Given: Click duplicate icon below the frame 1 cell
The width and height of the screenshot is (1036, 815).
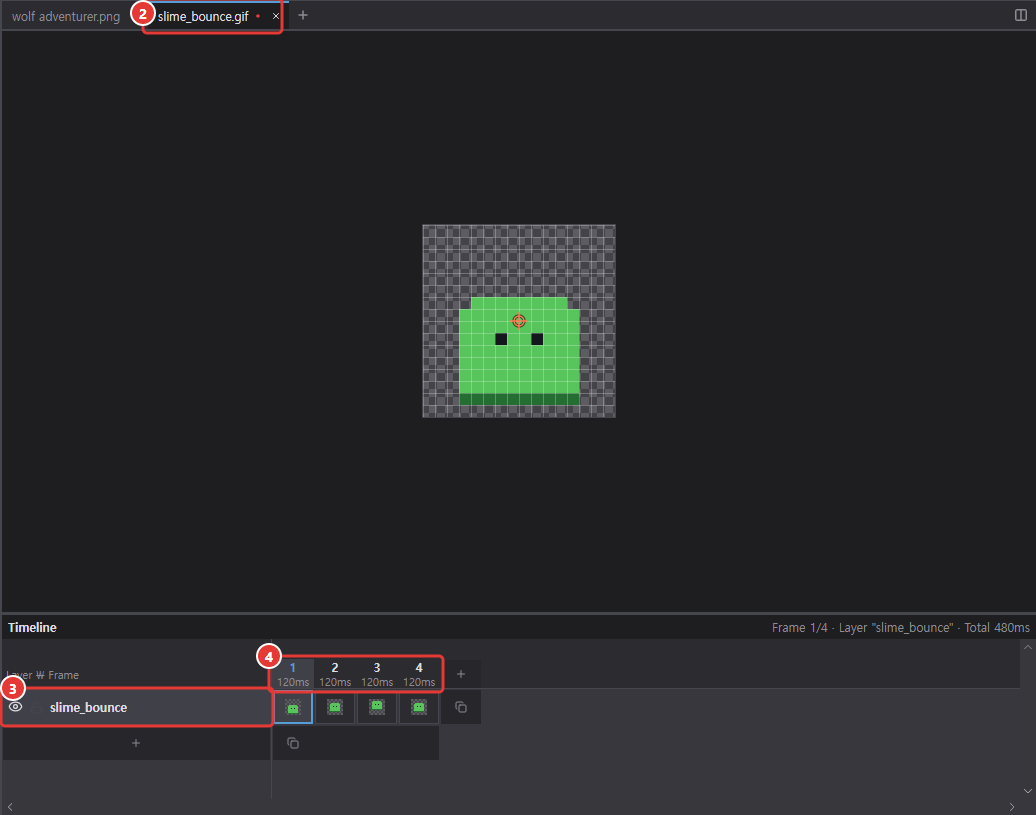Looking at the screenshot, I should click(x=293, y=743).
